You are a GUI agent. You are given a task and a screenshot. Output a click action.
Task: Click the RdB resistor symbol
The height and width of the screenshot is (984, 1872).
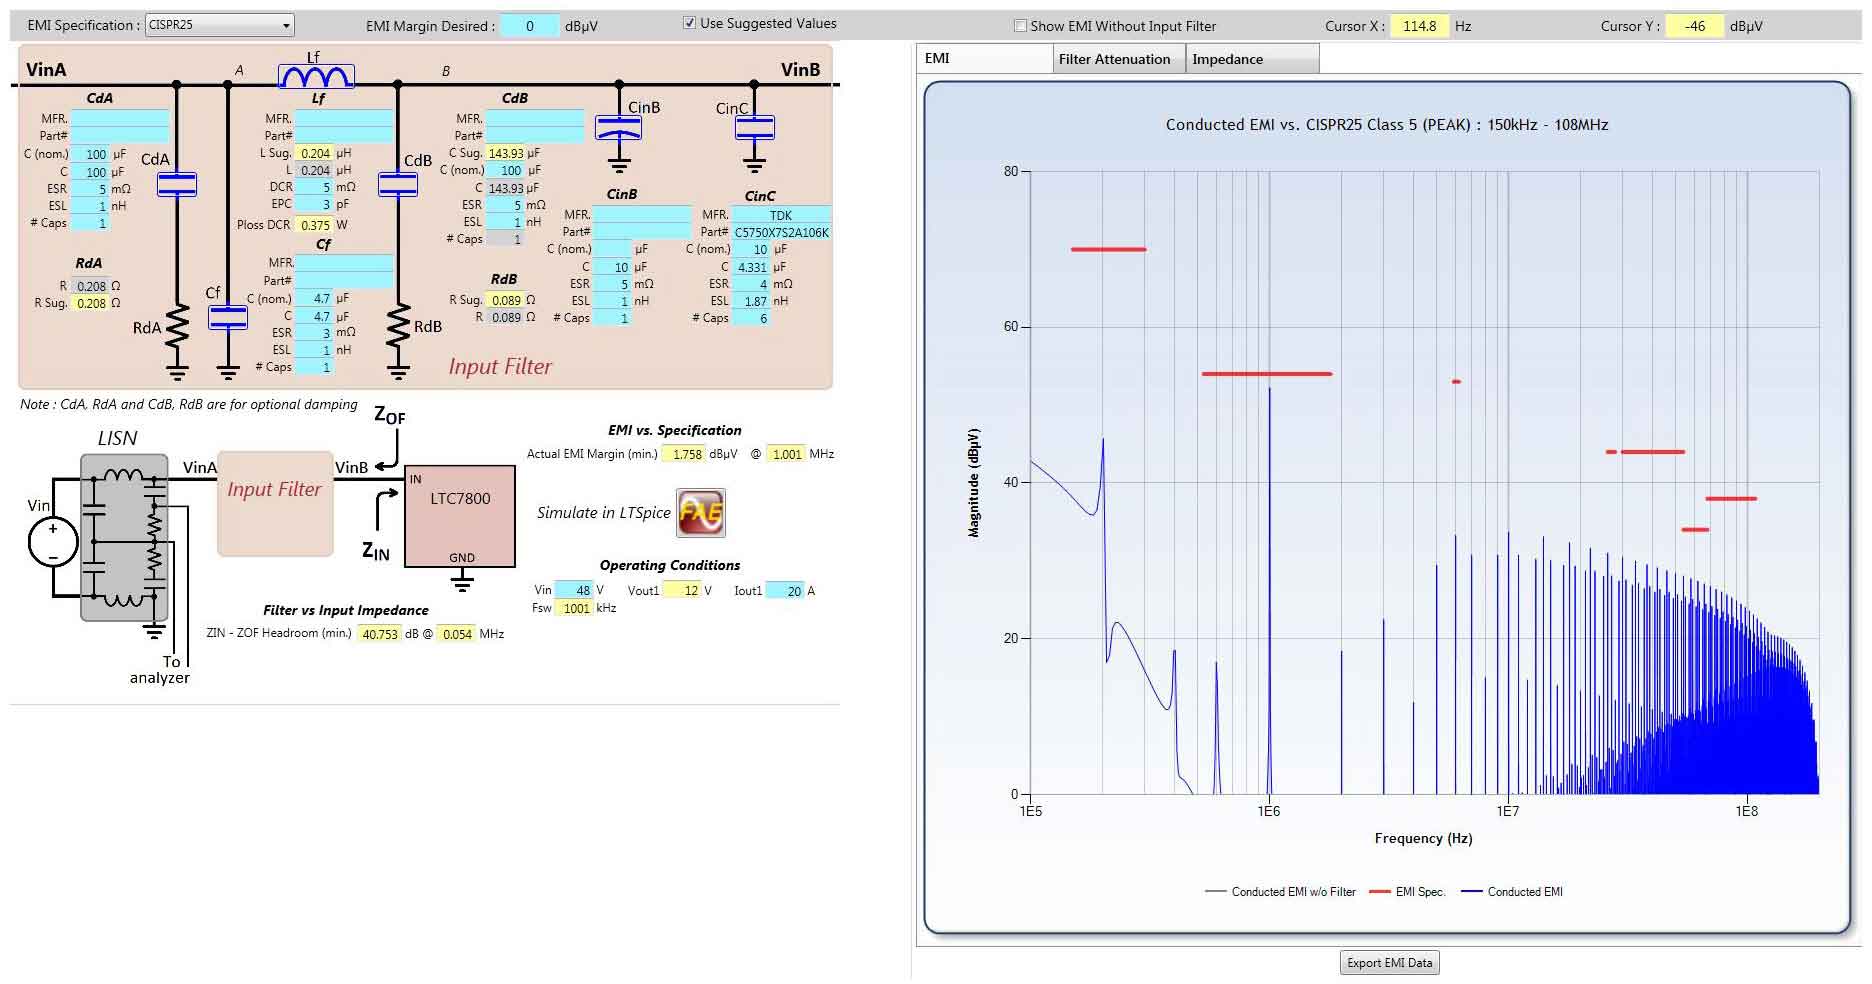point(398,326)
